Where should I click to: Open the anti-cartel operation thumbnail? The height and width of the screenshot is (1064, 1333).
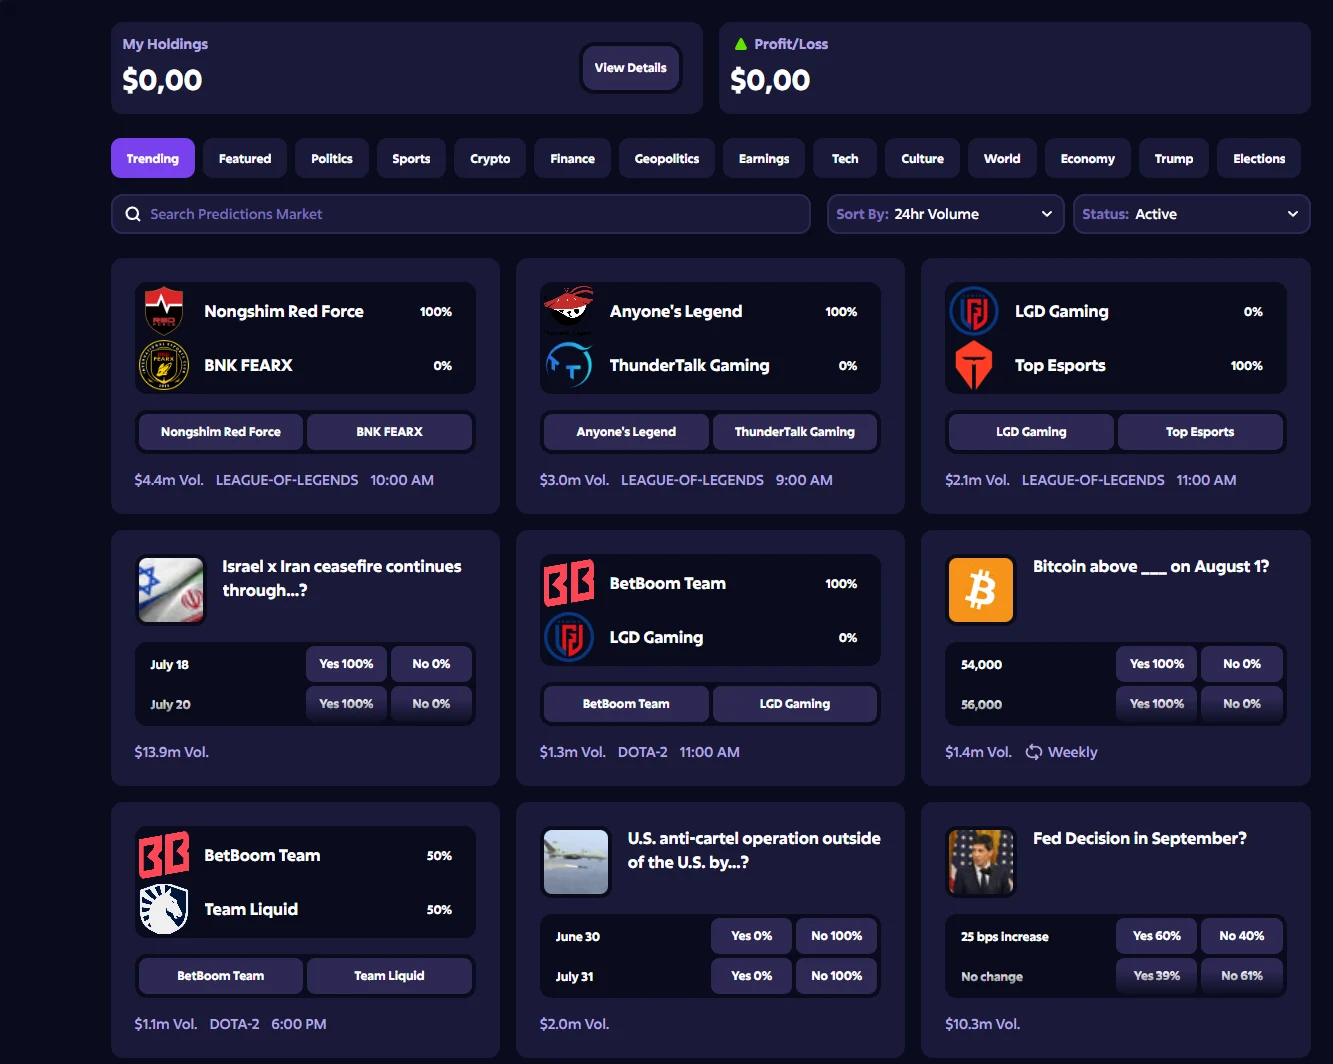click(576, 862)
